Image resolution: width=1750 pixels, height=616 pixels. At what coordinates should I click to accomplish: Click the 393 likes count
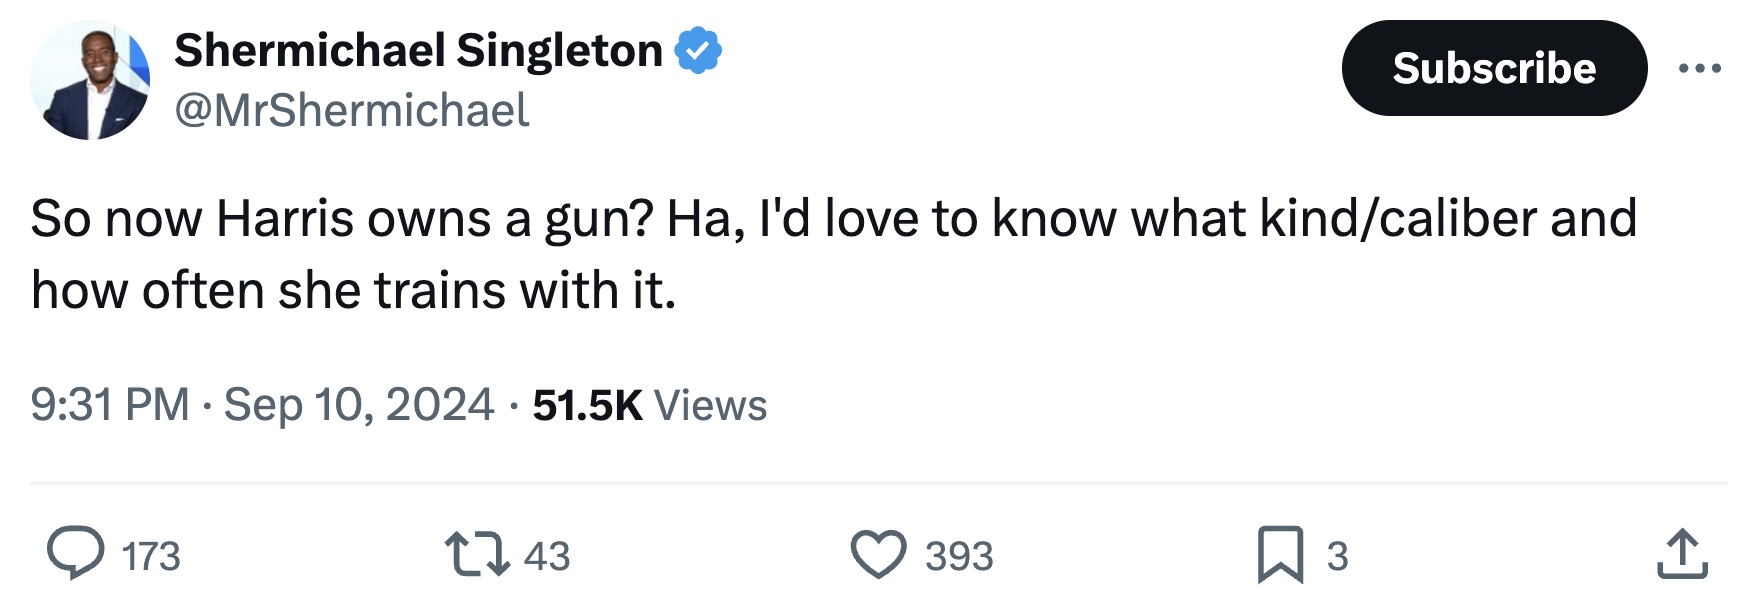[x=959, y=556]
